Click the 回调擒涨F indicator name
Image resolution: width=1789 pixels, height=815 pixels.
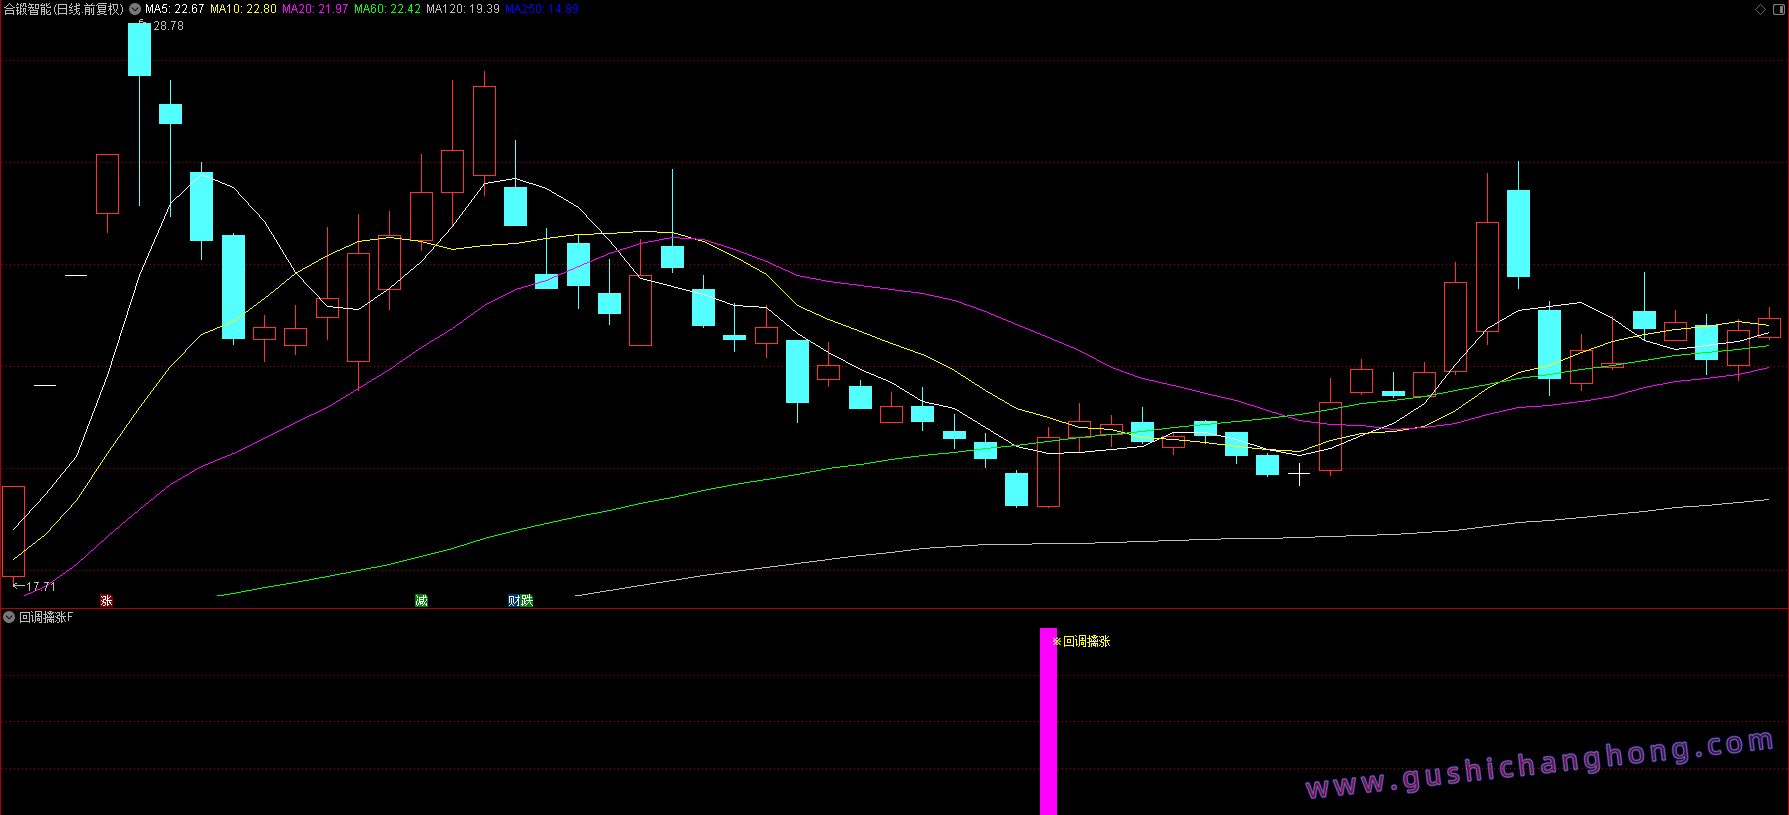(x=46, y=618)
